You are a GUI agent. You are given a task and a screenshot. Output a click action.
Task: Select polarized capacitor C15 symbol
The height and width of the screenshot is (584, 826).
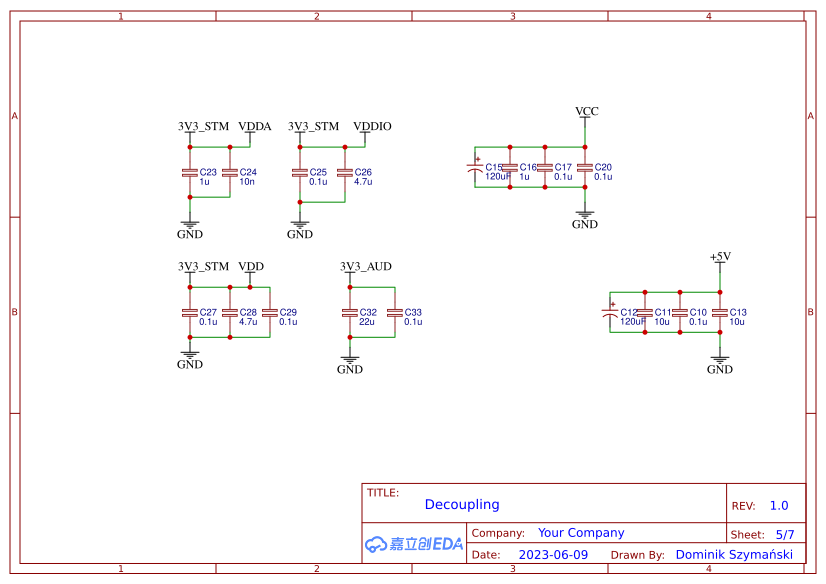pyautogui.click(x=478, y=167)
